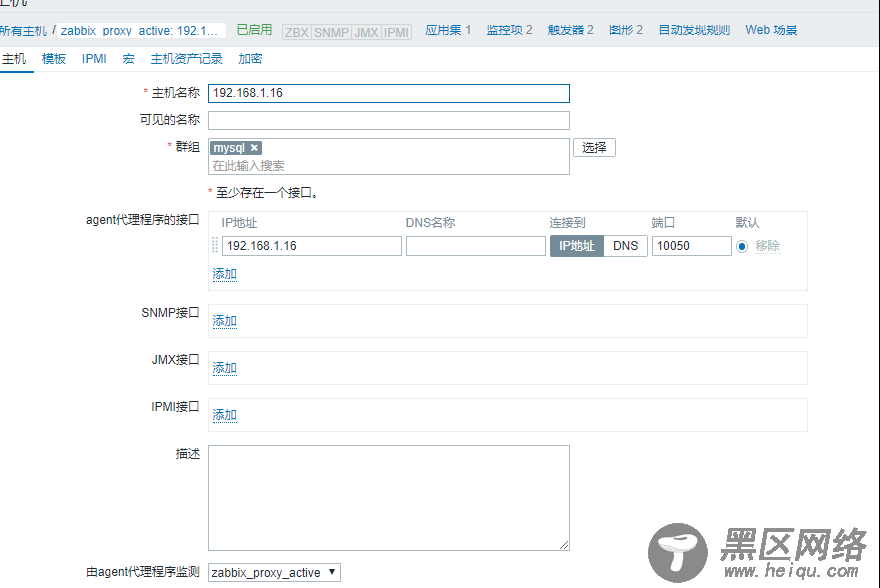Click 移除 on the agent interface

(x=767, y=246)
